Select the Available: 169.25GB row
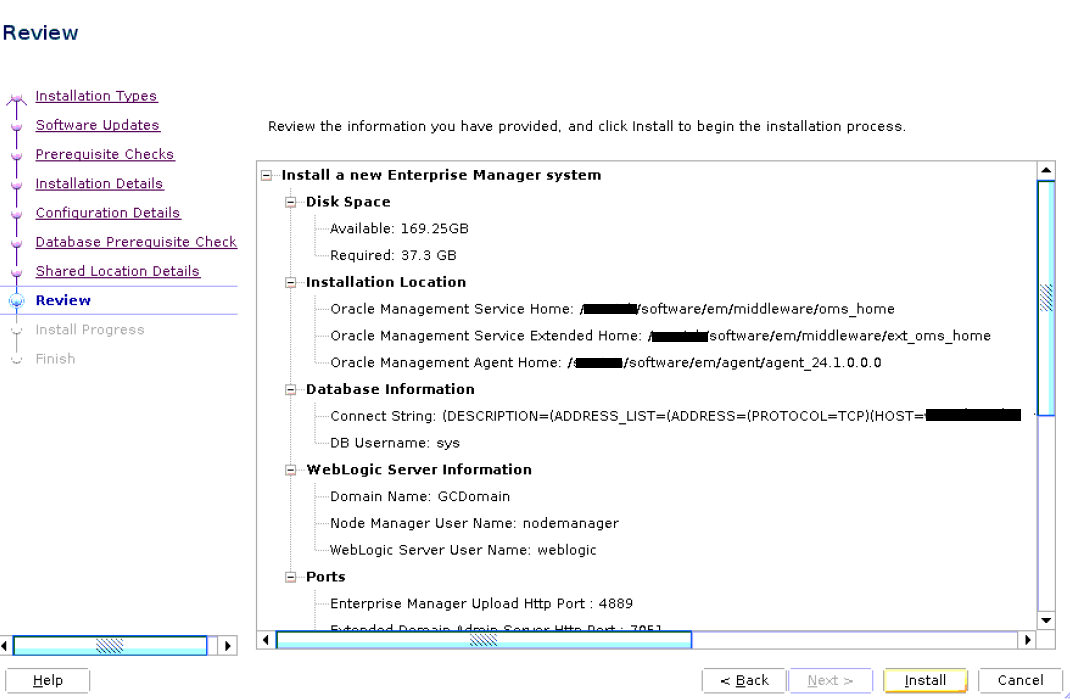The image size is (1070, 699). [x=399, y=229]
